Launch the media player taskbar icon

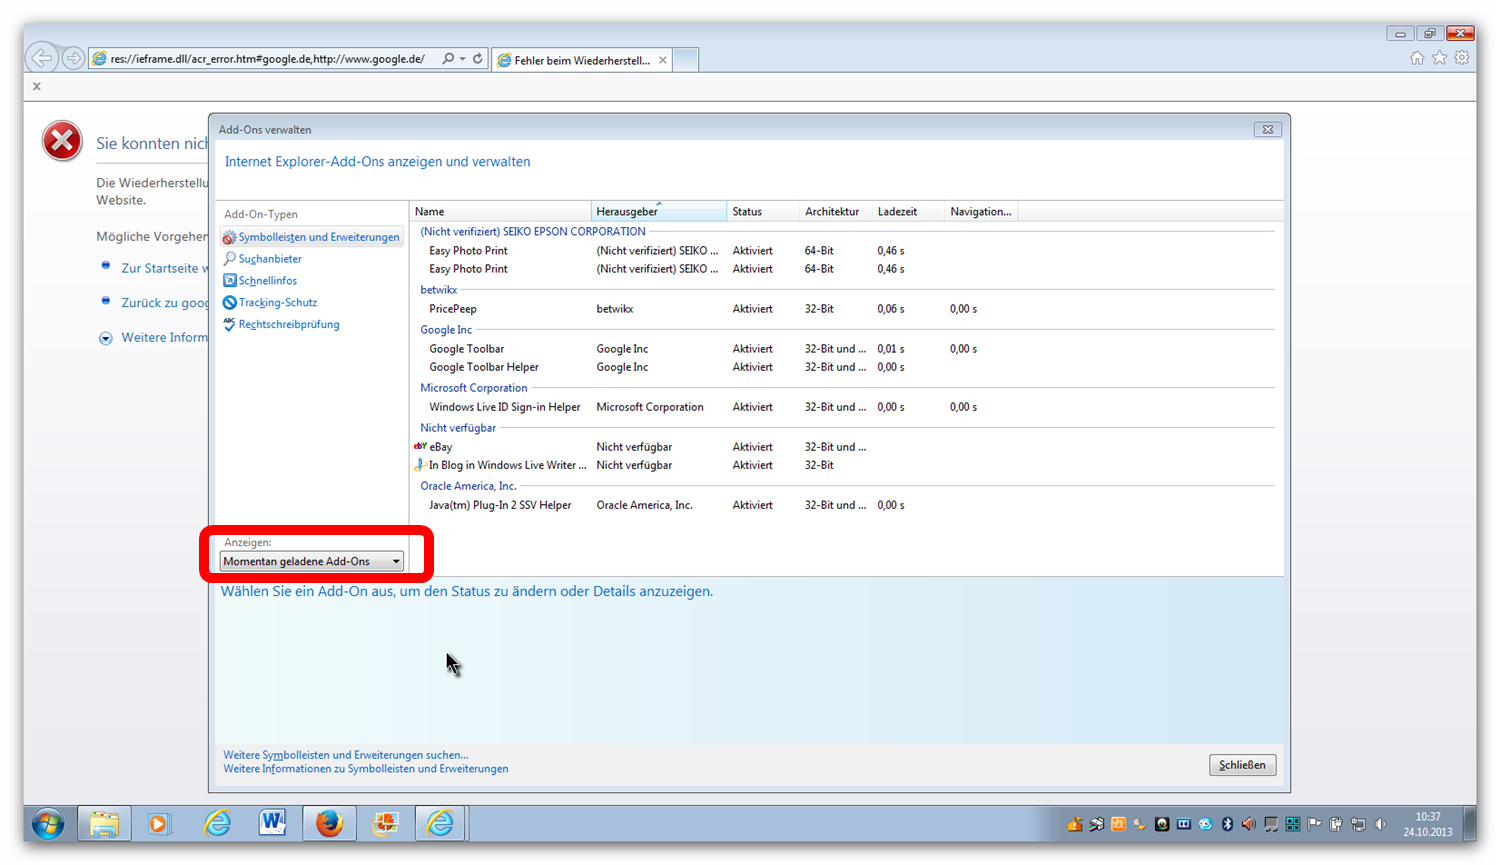(159, 824)
